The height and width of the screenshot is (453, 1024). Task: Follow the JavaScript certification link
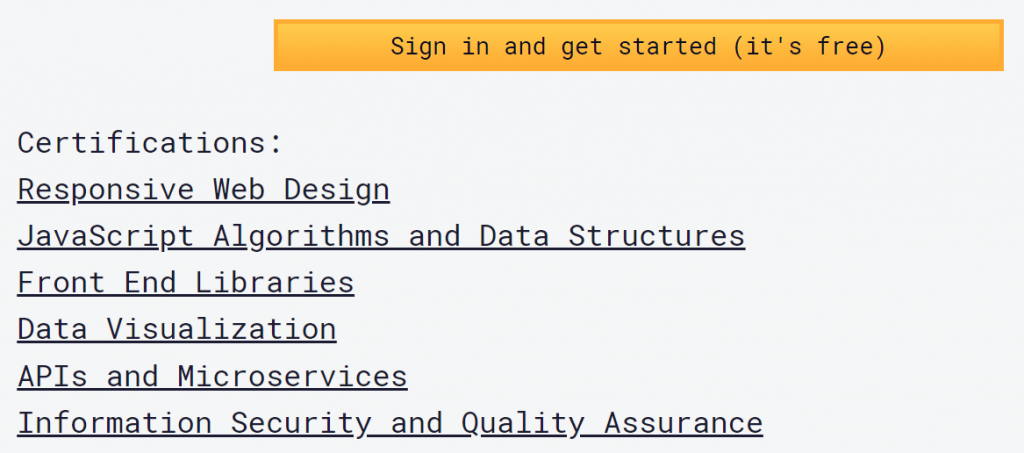(381, 236)
